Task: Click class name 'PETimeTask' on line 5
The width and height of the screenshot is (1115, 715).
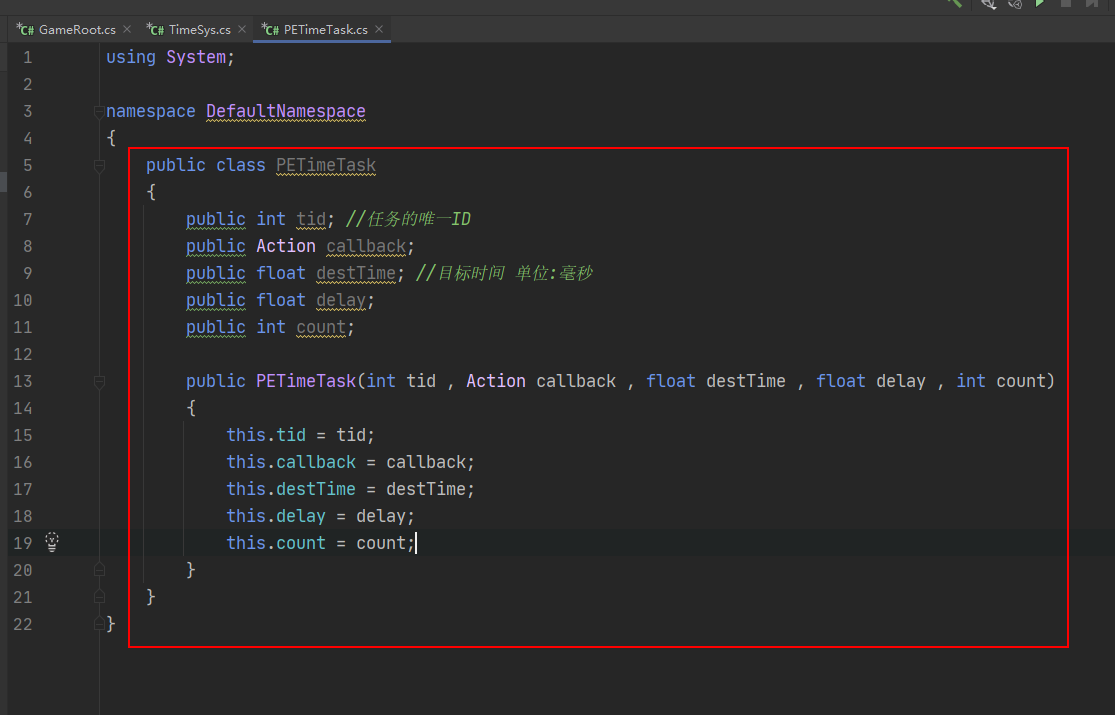Action: click(326, 165)
